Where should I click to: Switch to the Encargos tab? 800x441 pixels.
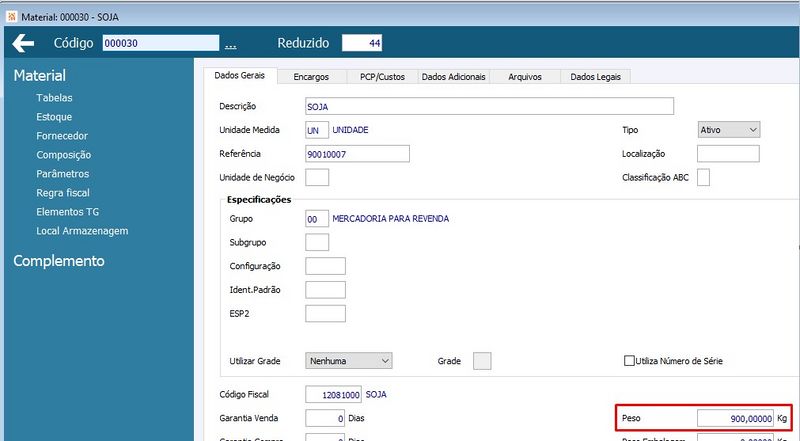(311, 77)
